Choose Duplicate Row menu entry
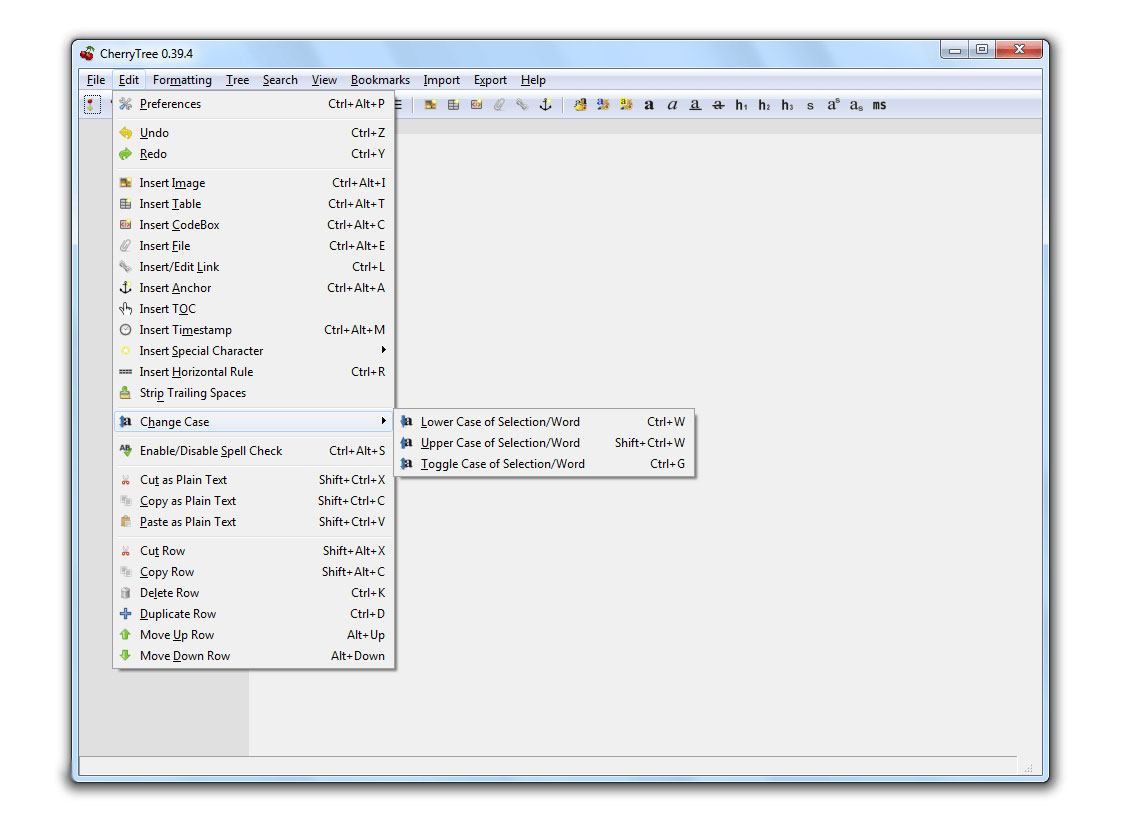 tap(254, 614)
